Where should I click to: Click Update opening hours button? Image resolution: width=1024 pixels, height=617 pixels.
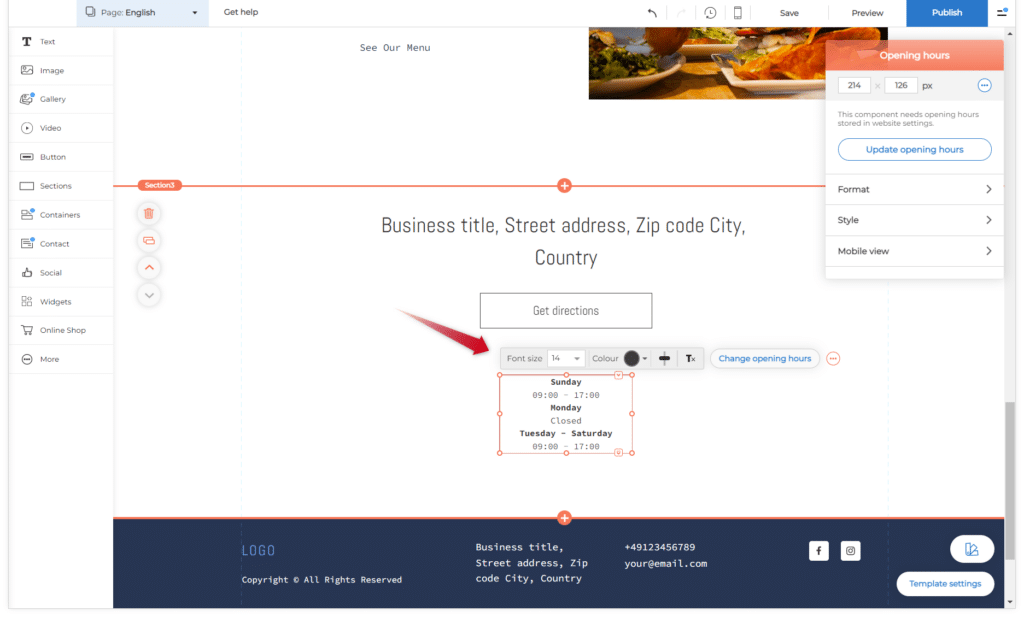914,150
